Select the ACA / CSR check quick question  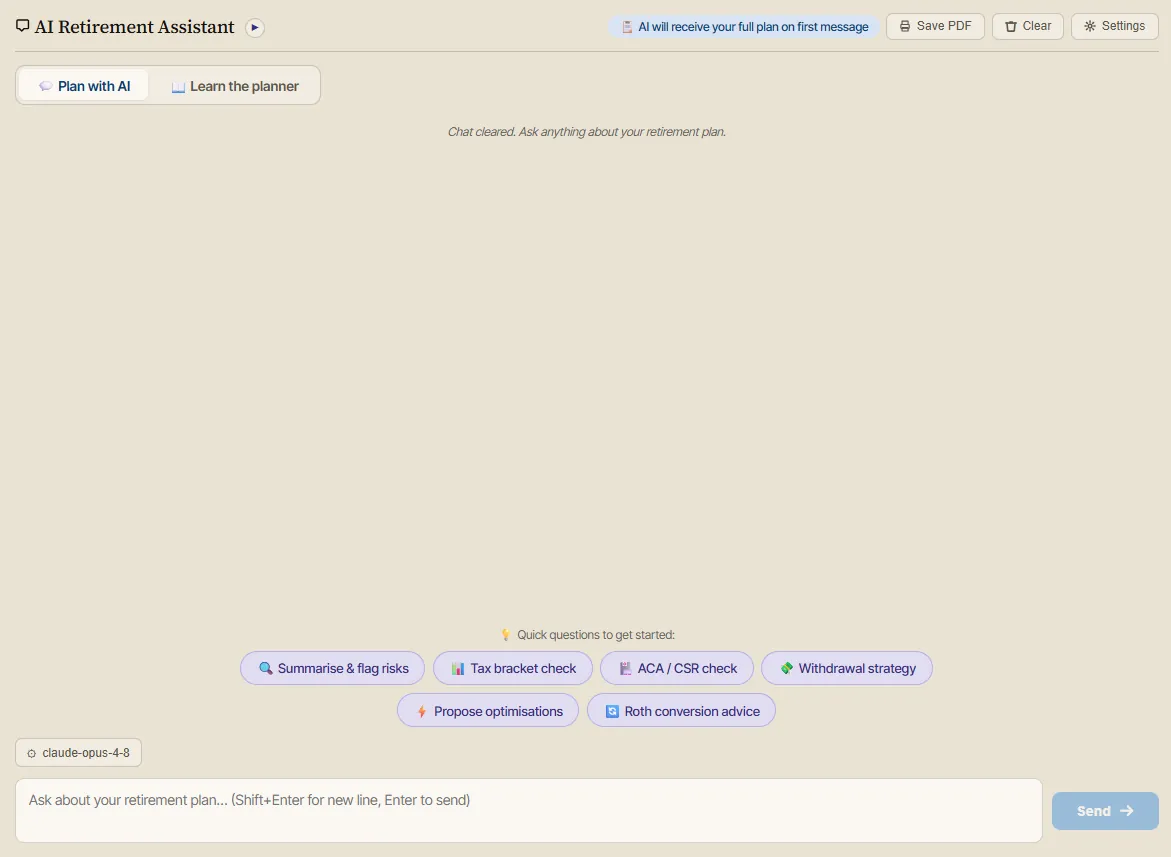point(677,668)
